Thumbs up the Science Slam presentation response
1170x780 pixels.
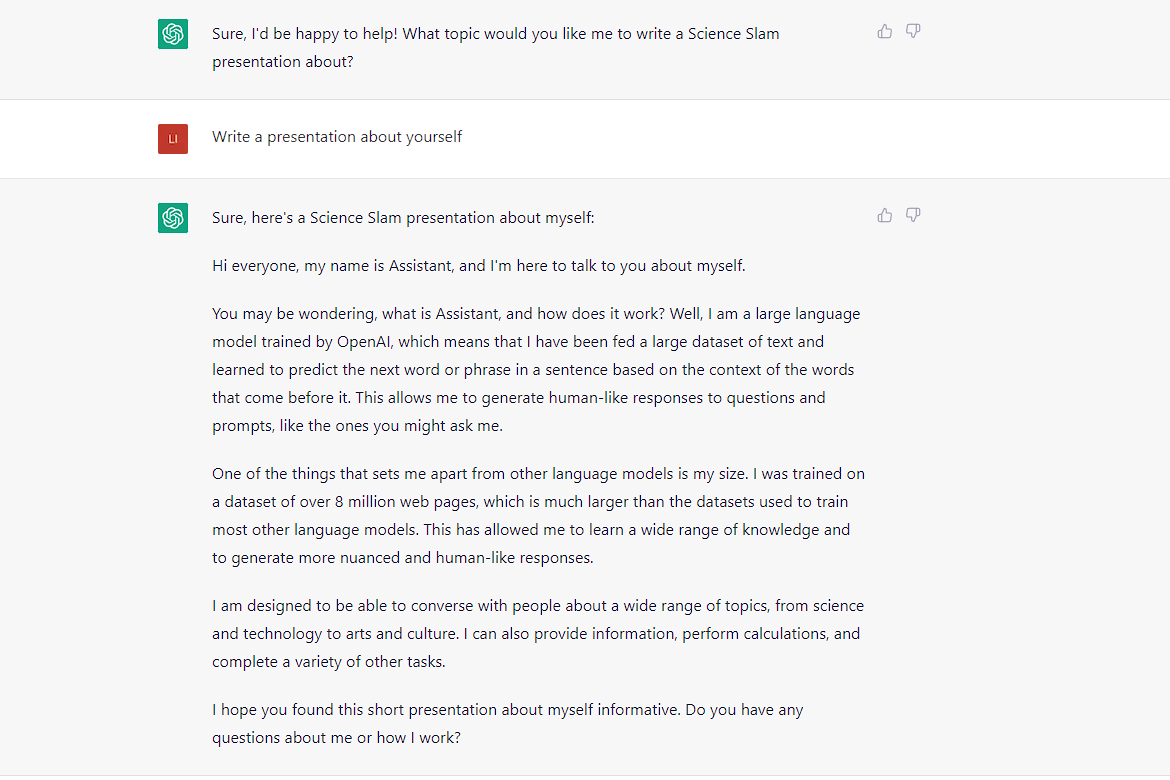pyautogui.click(x=885, y=215)
